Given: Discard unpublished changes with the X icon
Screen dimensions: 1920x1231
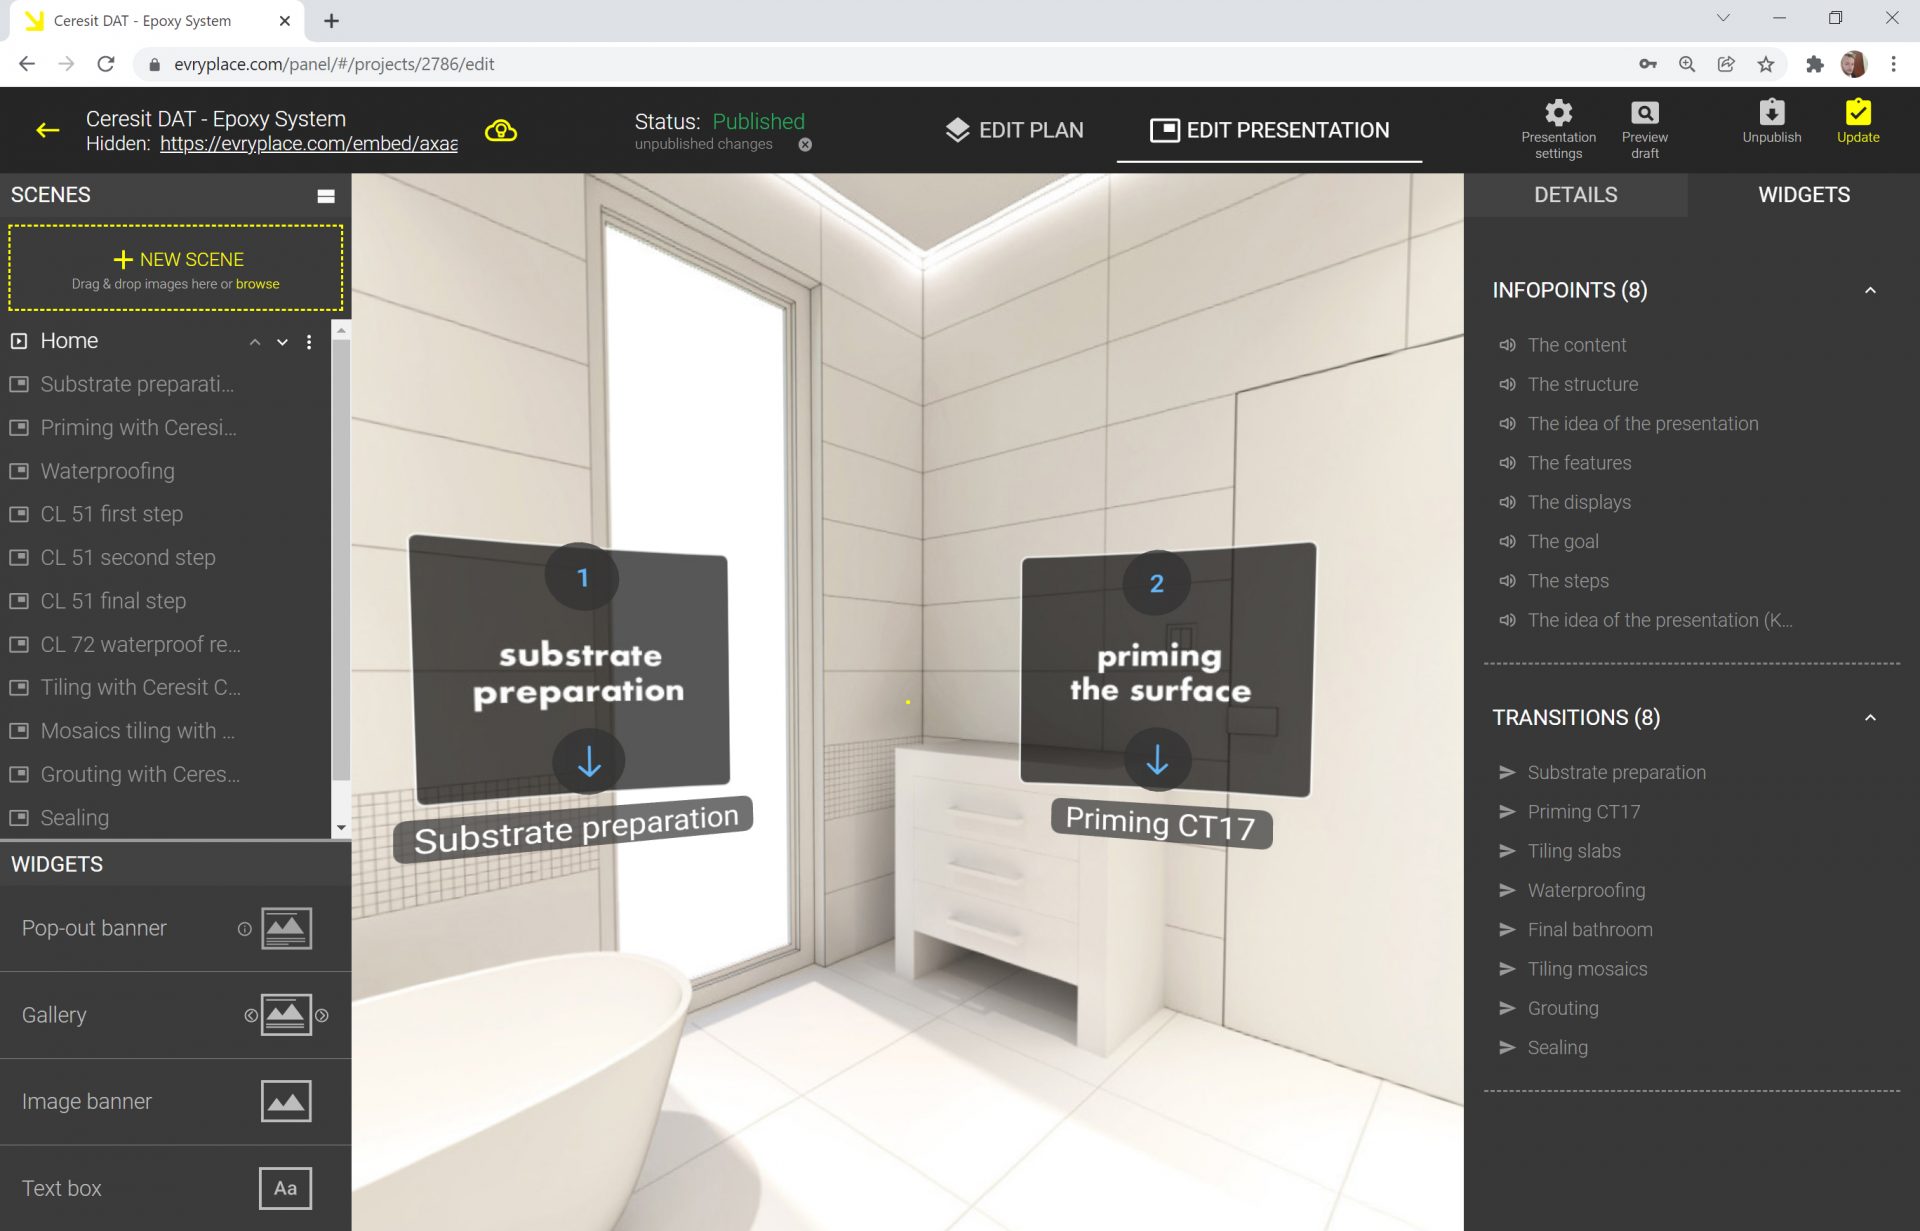Looking at the screenshot, I should point(805,144).
